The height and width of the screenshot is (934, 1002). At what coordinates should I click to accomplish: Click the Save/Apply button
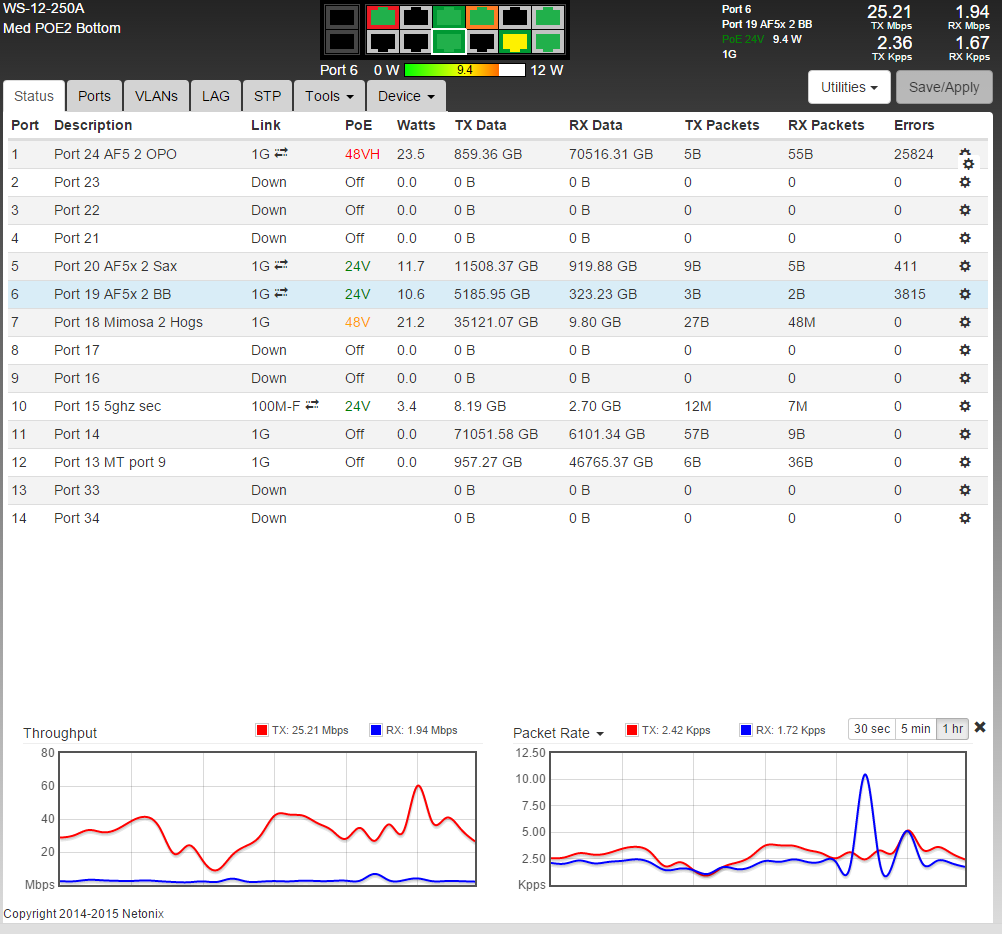pyautogui.click(x=944, y=87)
